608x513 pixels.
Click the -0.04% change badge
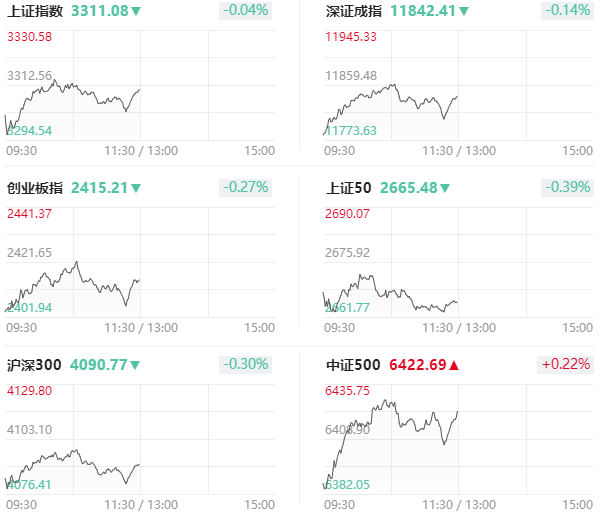[245, 10]
